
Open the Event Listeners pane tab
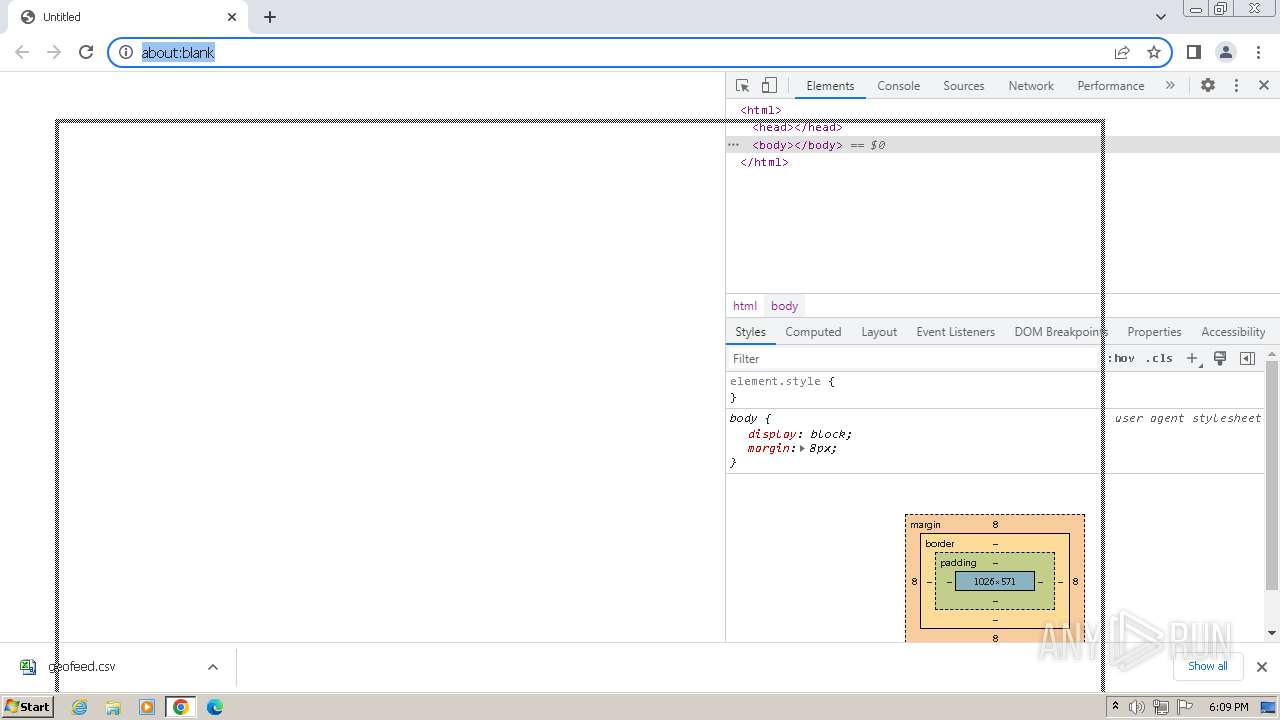[x=955, y=332]
